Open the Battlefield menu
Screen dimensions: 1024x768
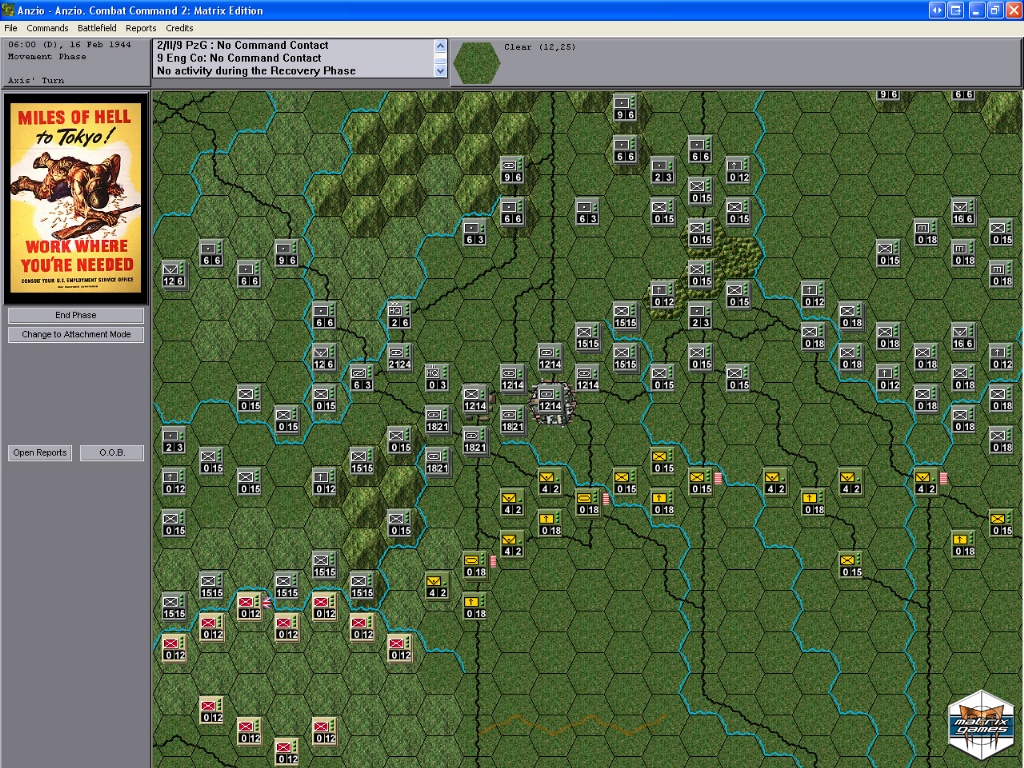[x=97, y=28]
